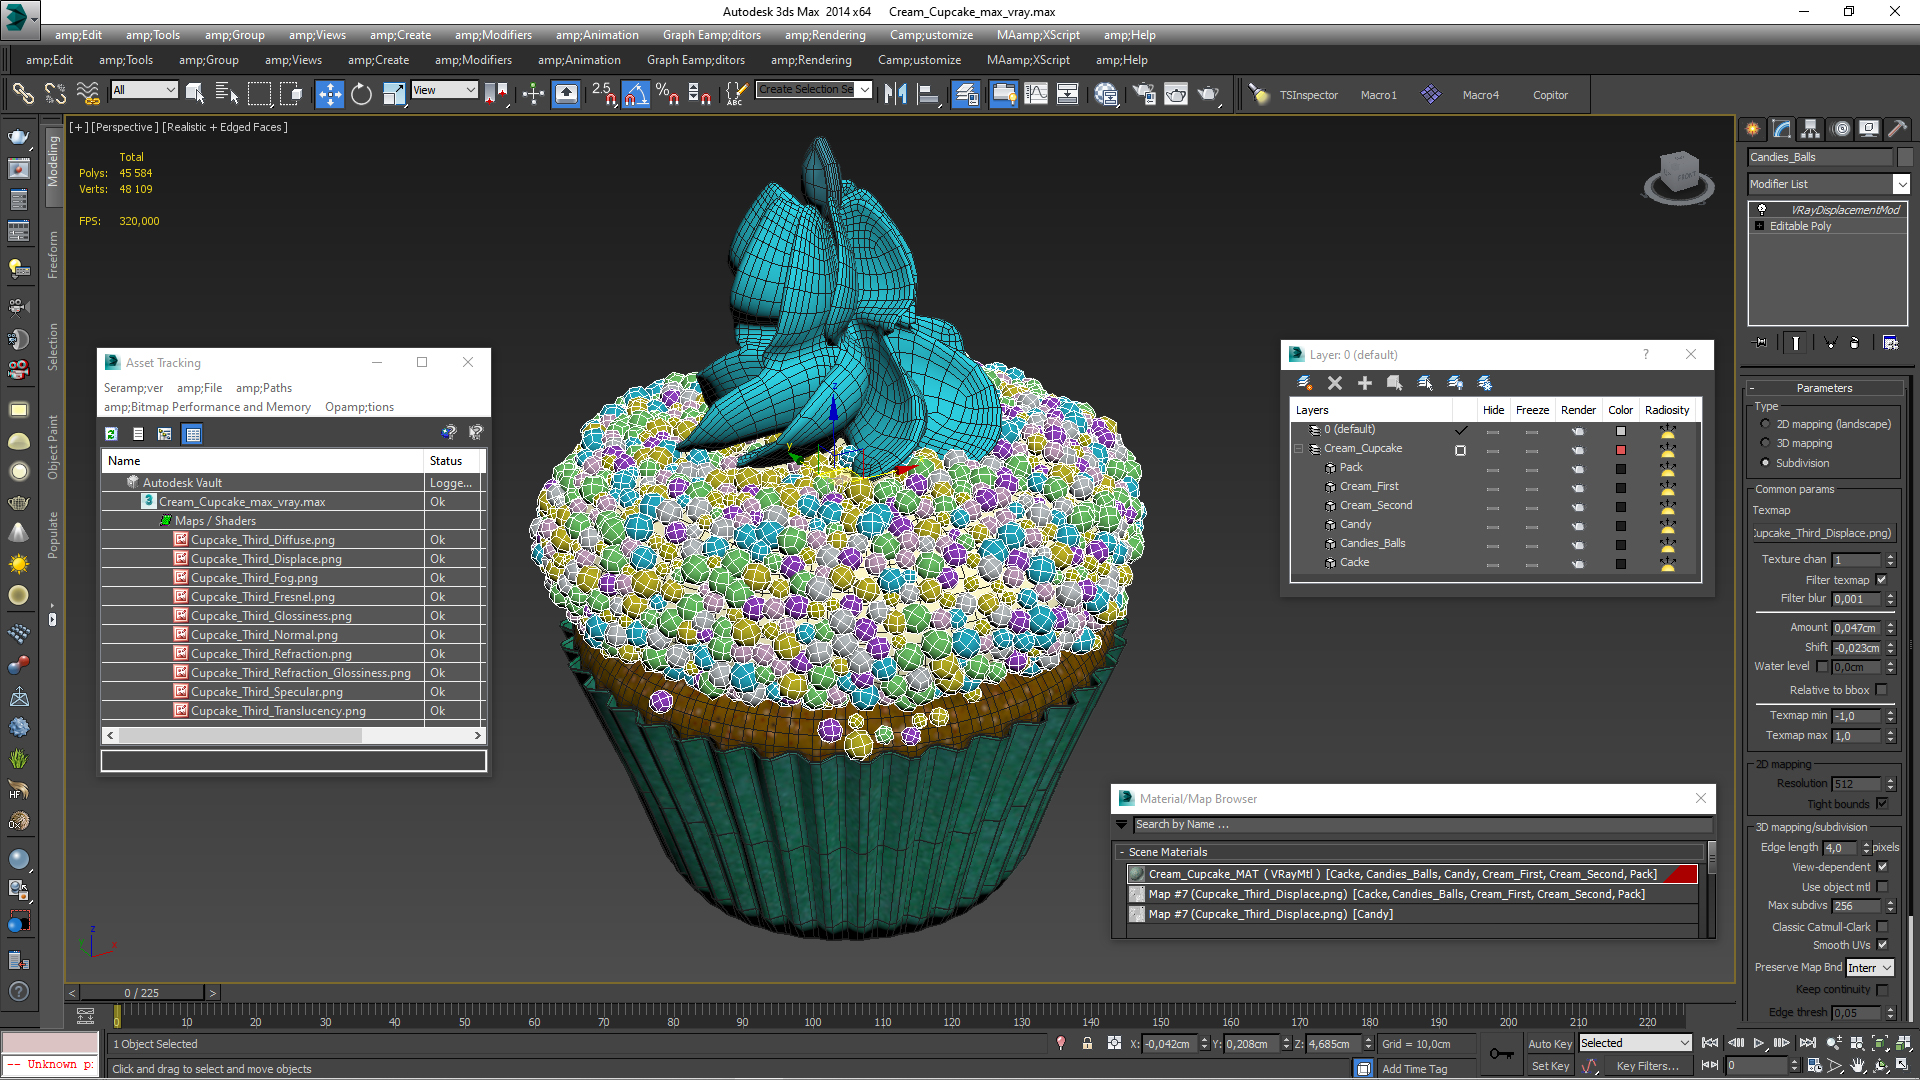Toggle freeze state of Candy layer
This screenshot has height=1080, width=1920.
click(x=1534, y=524)
